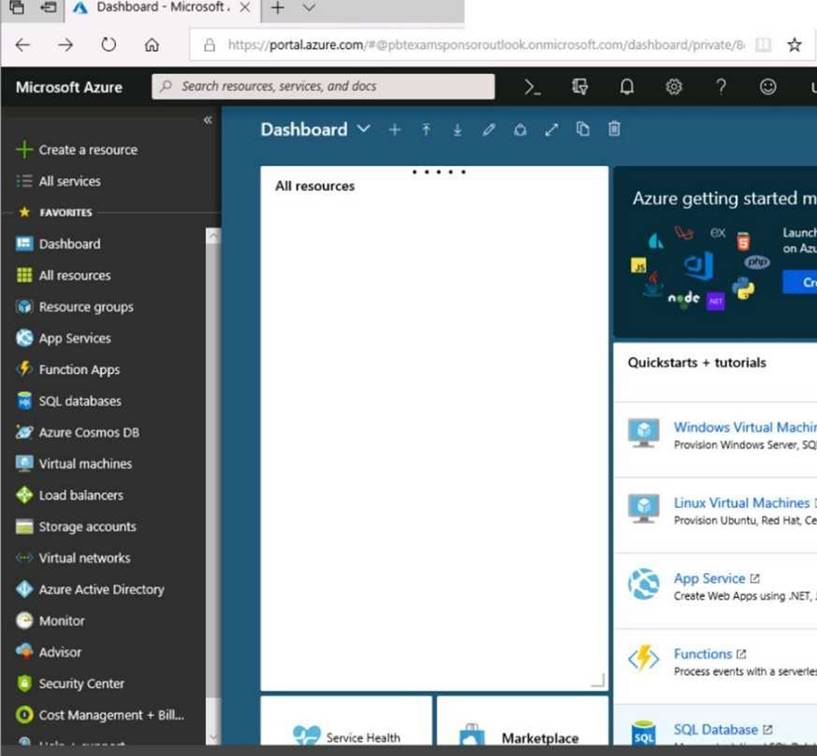Open All resources in the sidebar
This screenshot has height=756, width=817.
tap(64, 275)
